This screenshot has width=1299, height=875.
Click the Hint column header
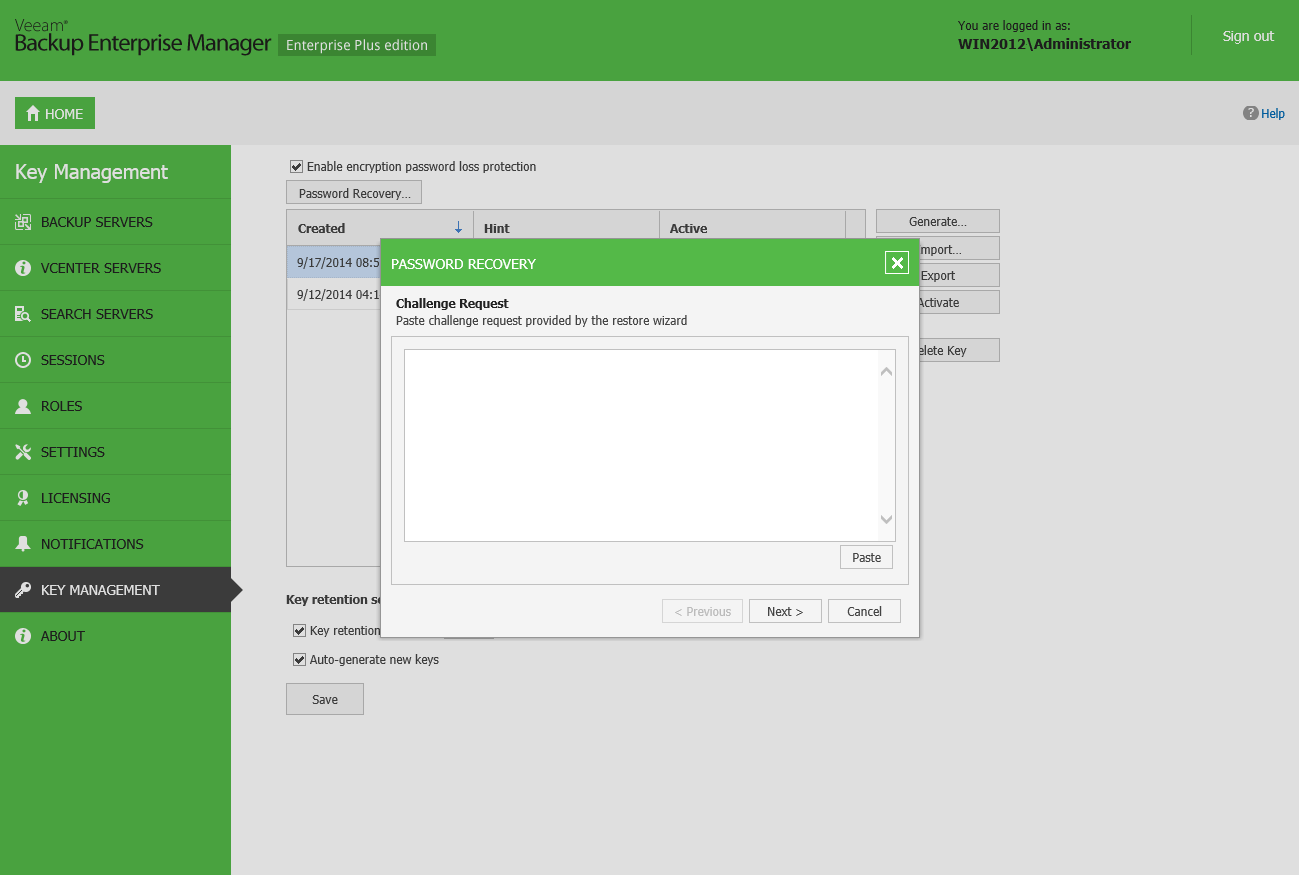point(566,228)
